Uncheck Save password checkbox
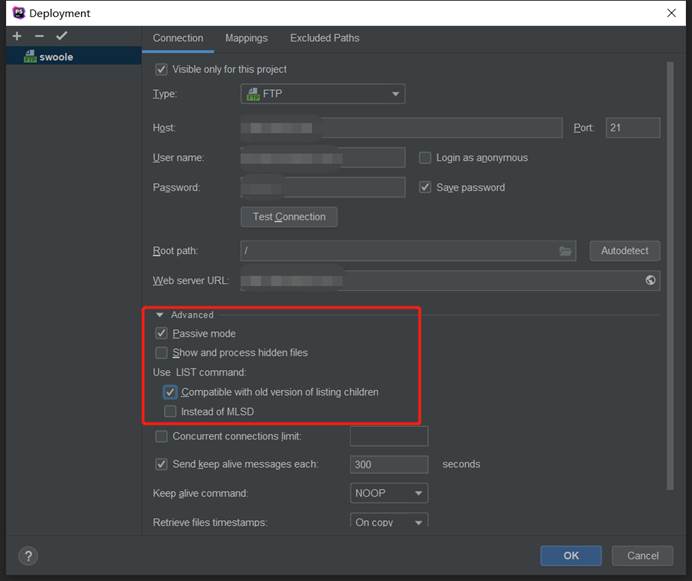Viewport: 692px width, 581px height. pyautogui.click(x=425, y=187)
